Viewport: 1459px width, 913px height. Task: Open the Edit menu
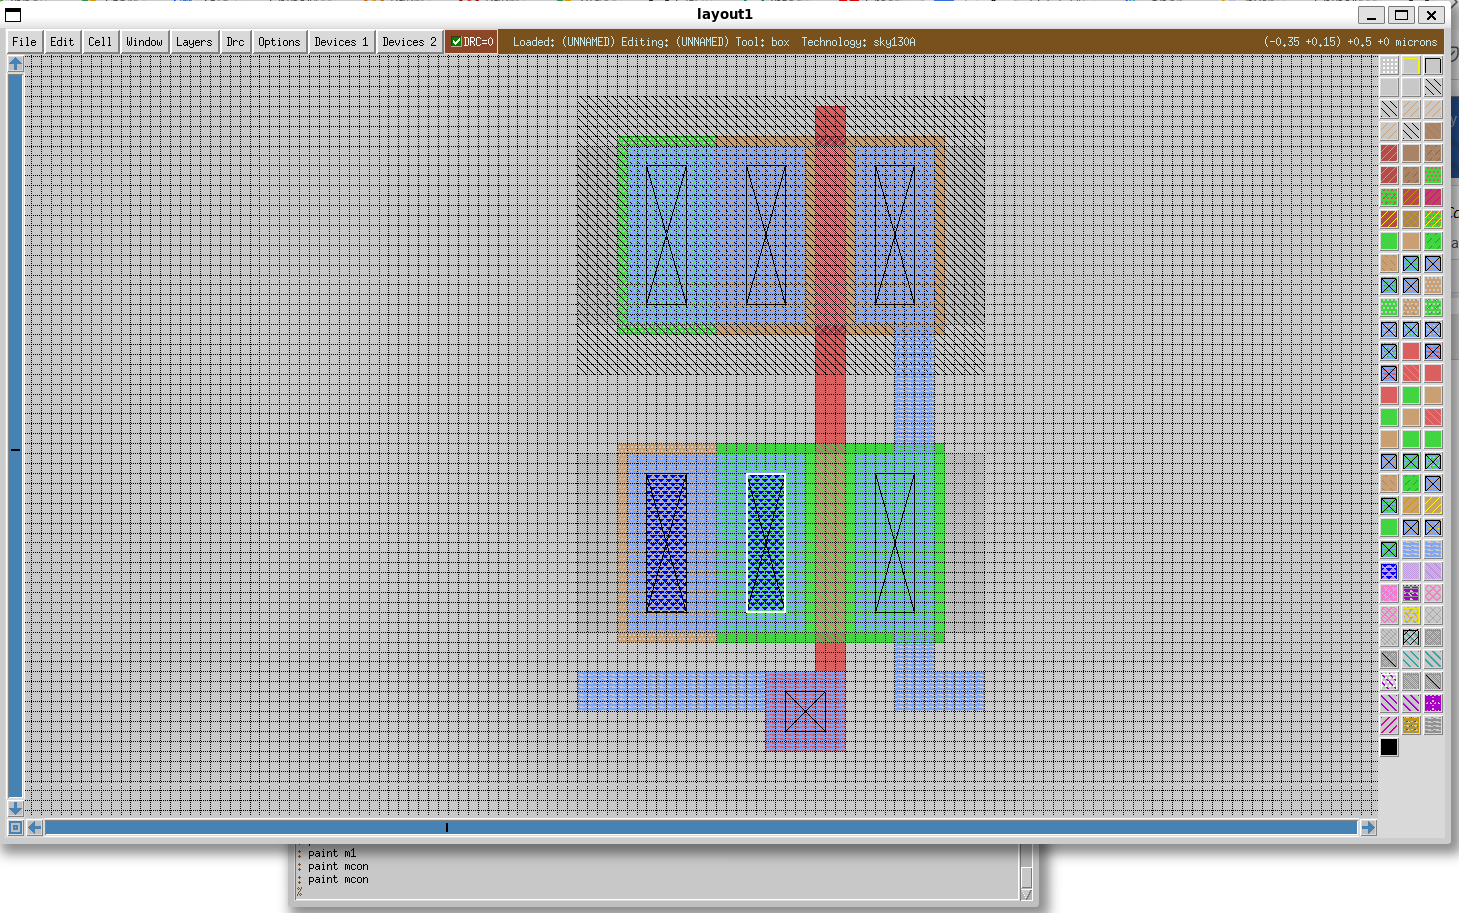(x=62, y=42)
